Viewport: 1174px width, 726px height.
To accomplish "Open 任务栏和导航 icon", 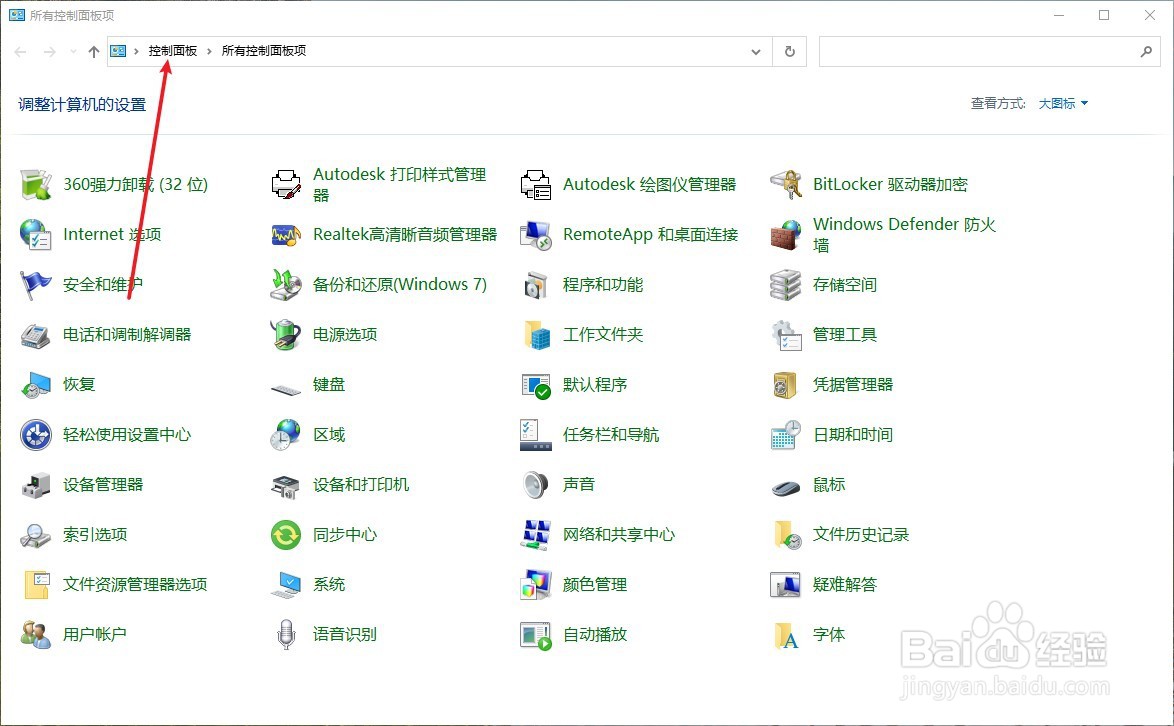I will 535,435.
